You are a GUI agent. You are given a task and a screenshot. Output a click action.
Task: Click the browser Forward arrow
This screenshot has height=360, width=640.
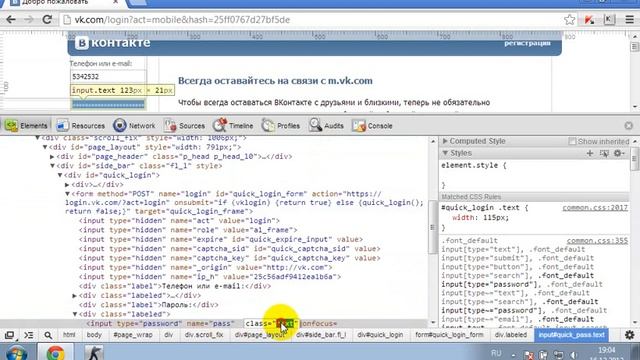click(x=29, y=20)
